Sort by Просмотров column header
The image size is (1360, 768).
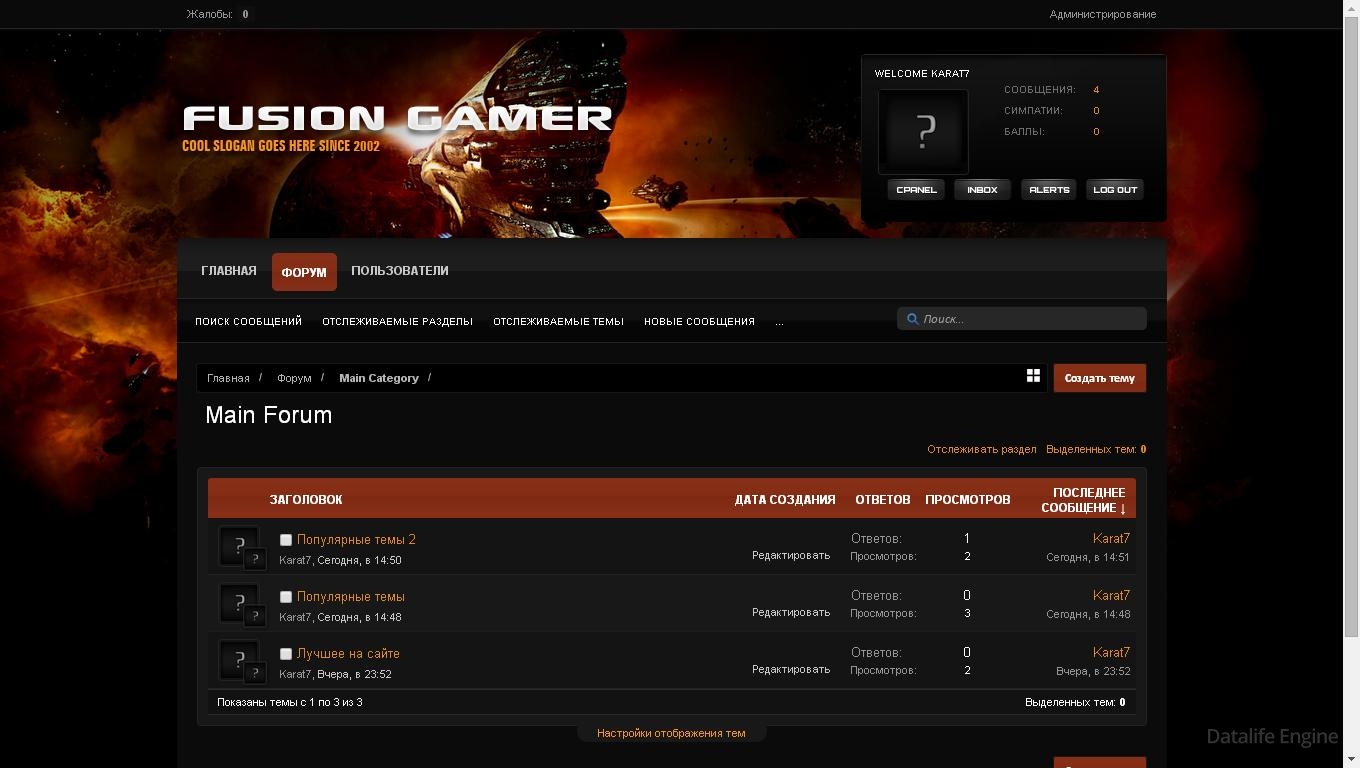[x=968, y=500]
